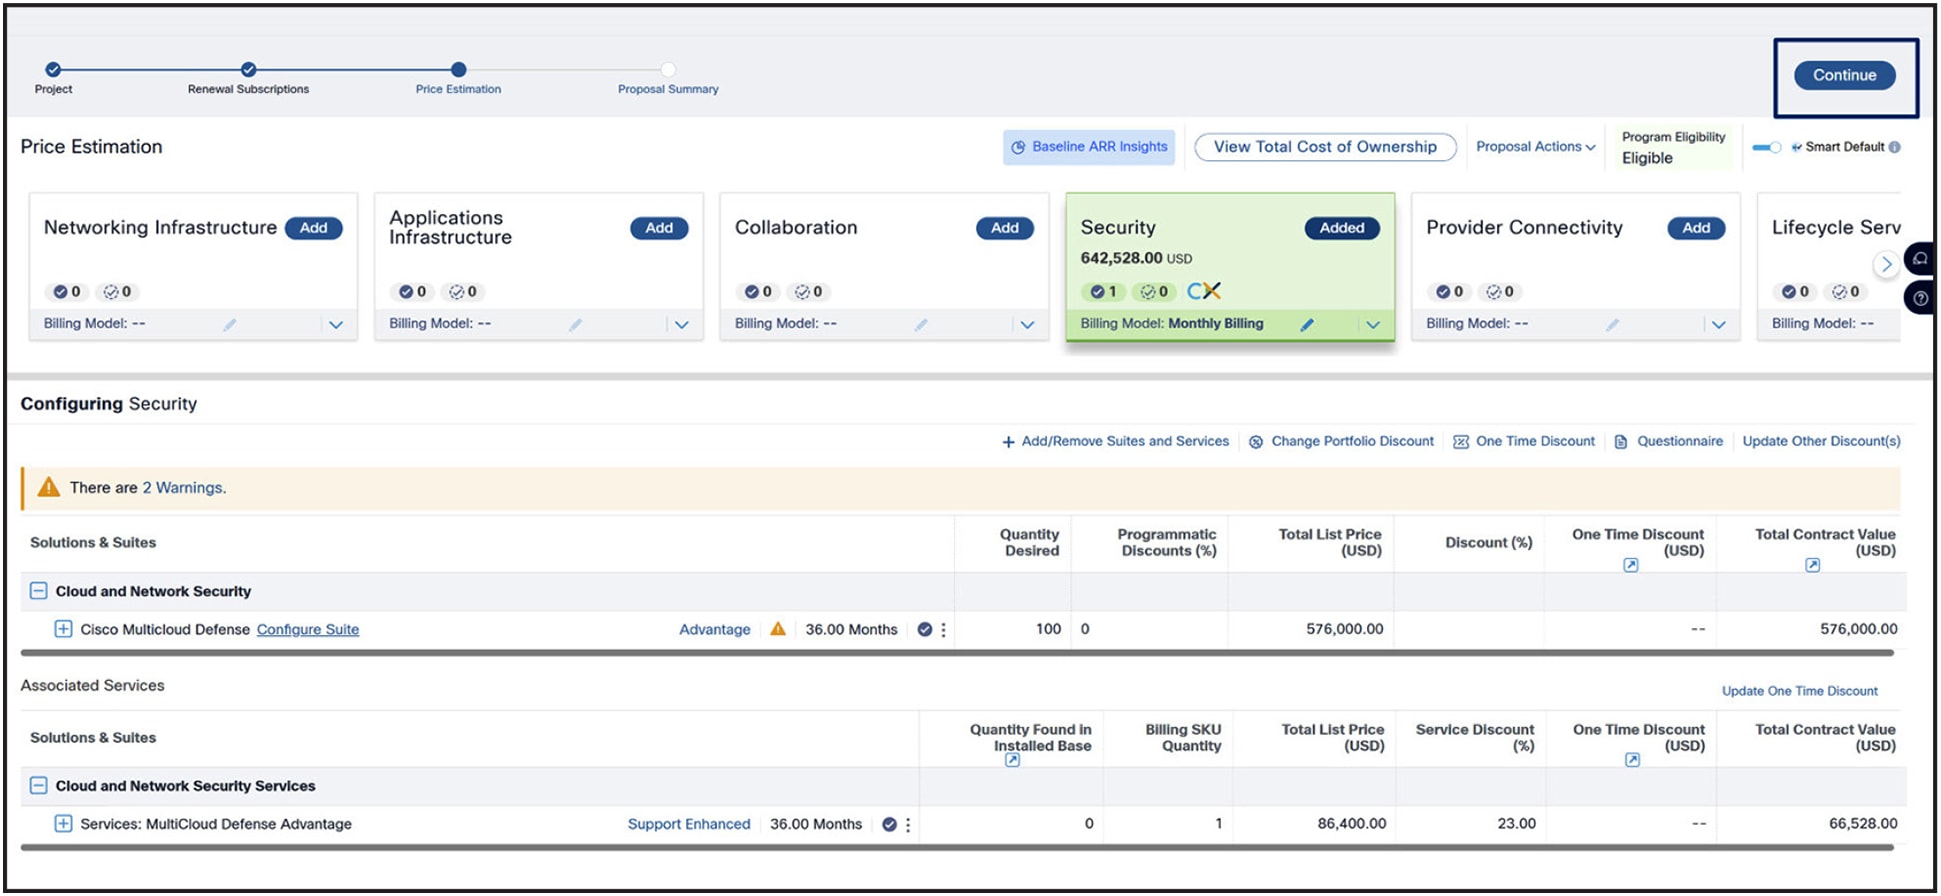Screen dimensions: 1941x896
Task: Toggle the Smart Default switch
Action: (x=1767, y=147)
